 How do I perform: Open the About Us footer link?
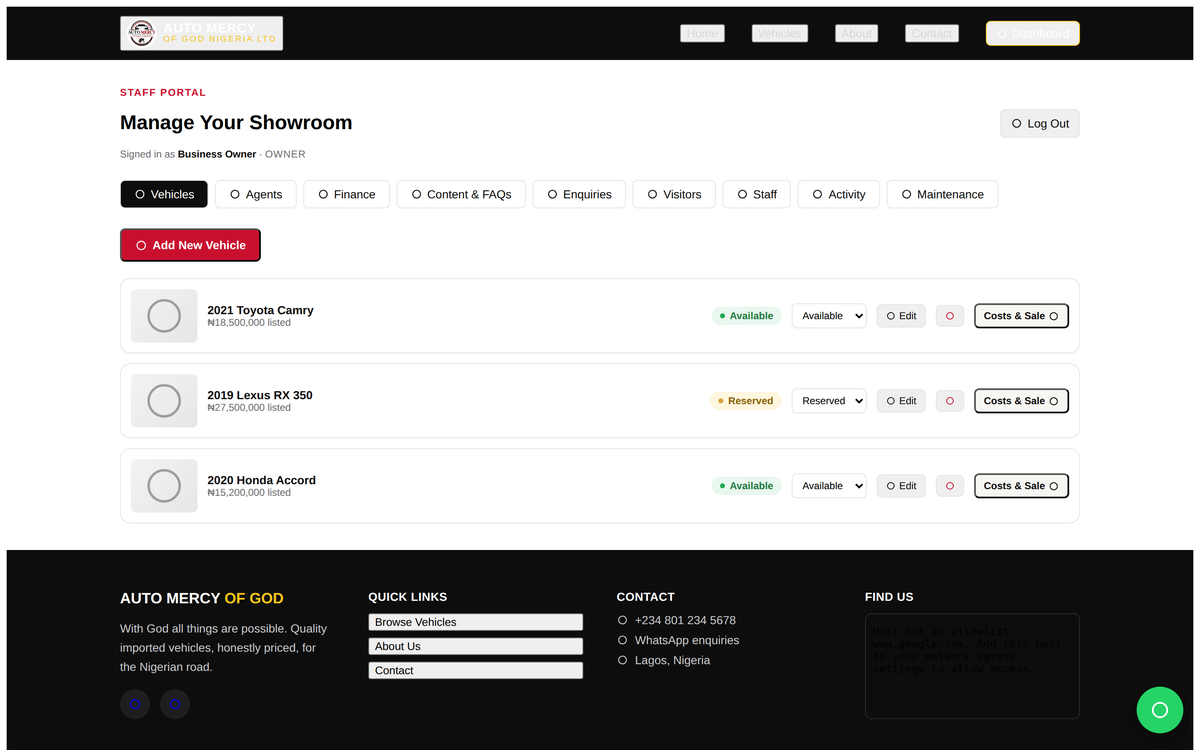(x=476, y=646)
